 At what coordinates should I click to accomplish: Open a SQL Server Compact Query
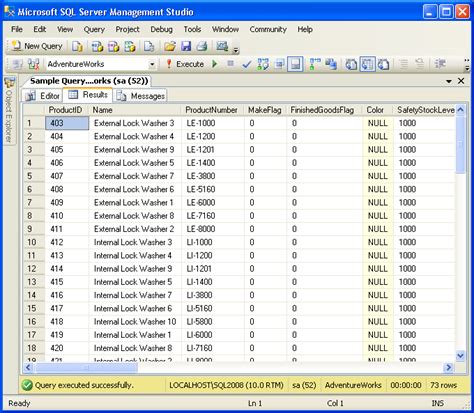149,47
